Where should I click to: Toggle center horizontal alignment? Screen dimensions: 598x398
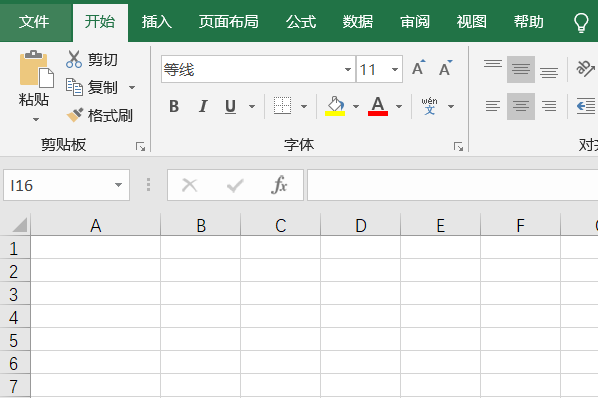click(521, 106)
